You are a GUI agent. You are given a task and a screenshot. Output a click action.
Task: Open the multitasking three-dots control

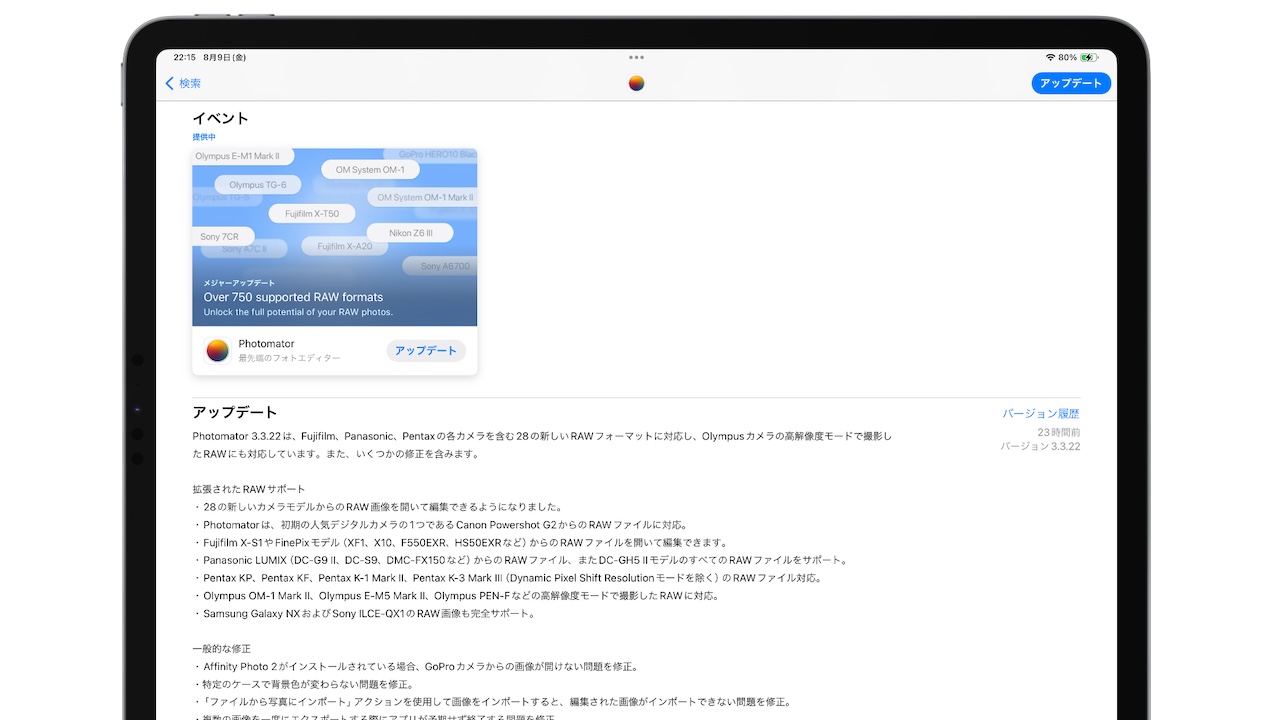pos(636,57)
